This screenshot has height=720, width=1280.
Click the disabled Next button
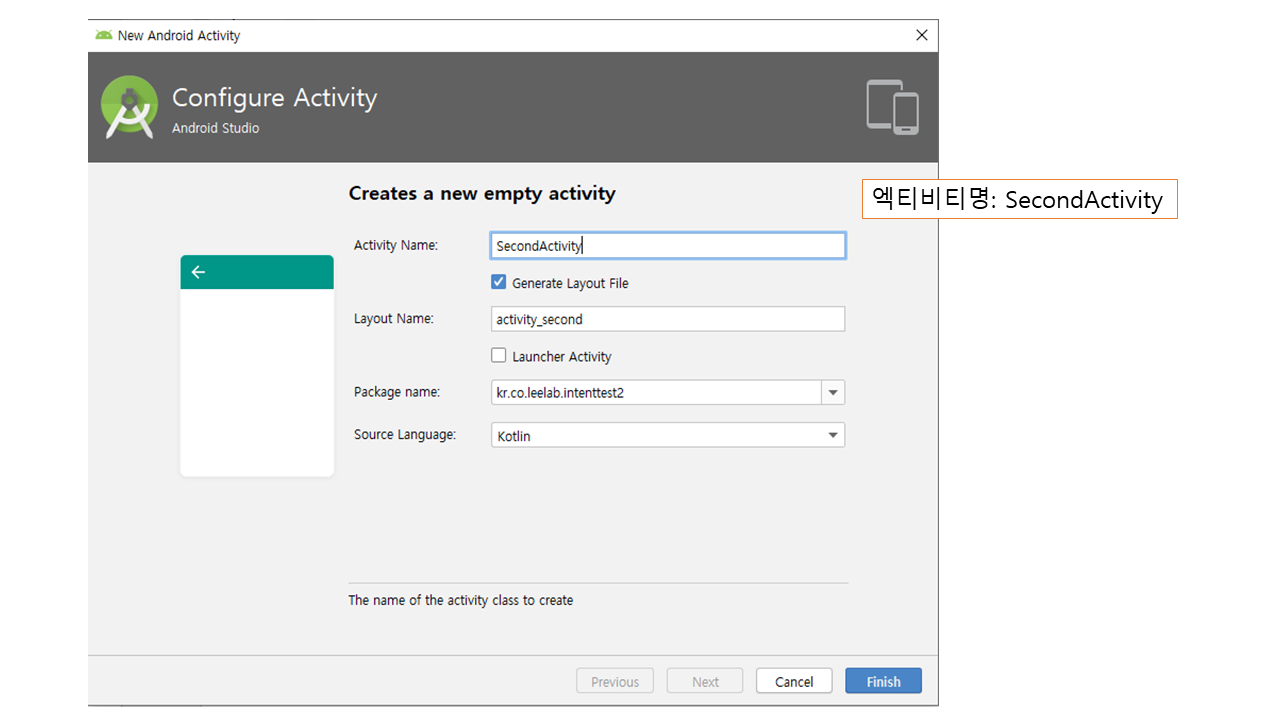pos(705,681)
